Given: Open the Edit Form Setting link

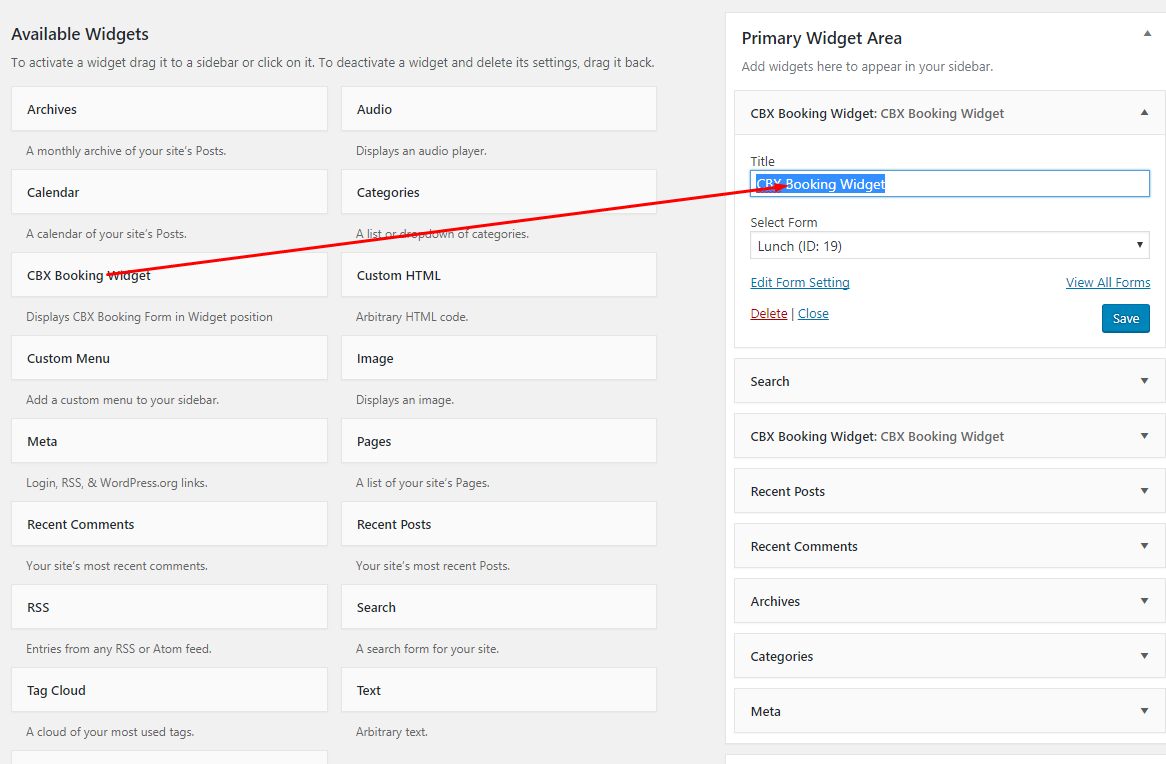Looking at the screenshot, I should click(799, 283).
